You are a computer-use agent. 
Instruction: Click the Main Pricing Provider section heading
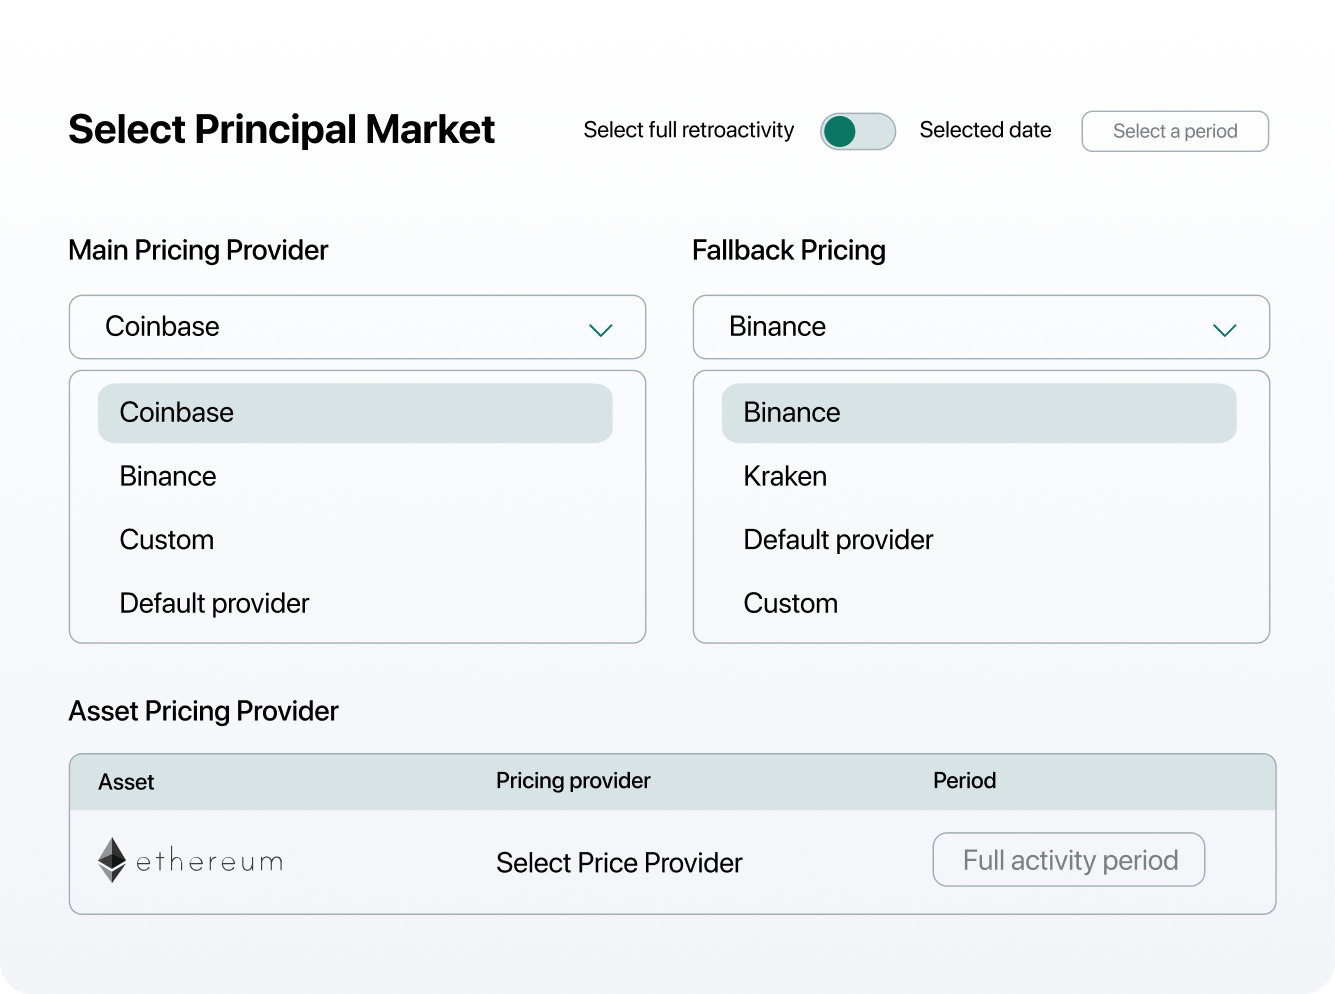click(198, 250)
